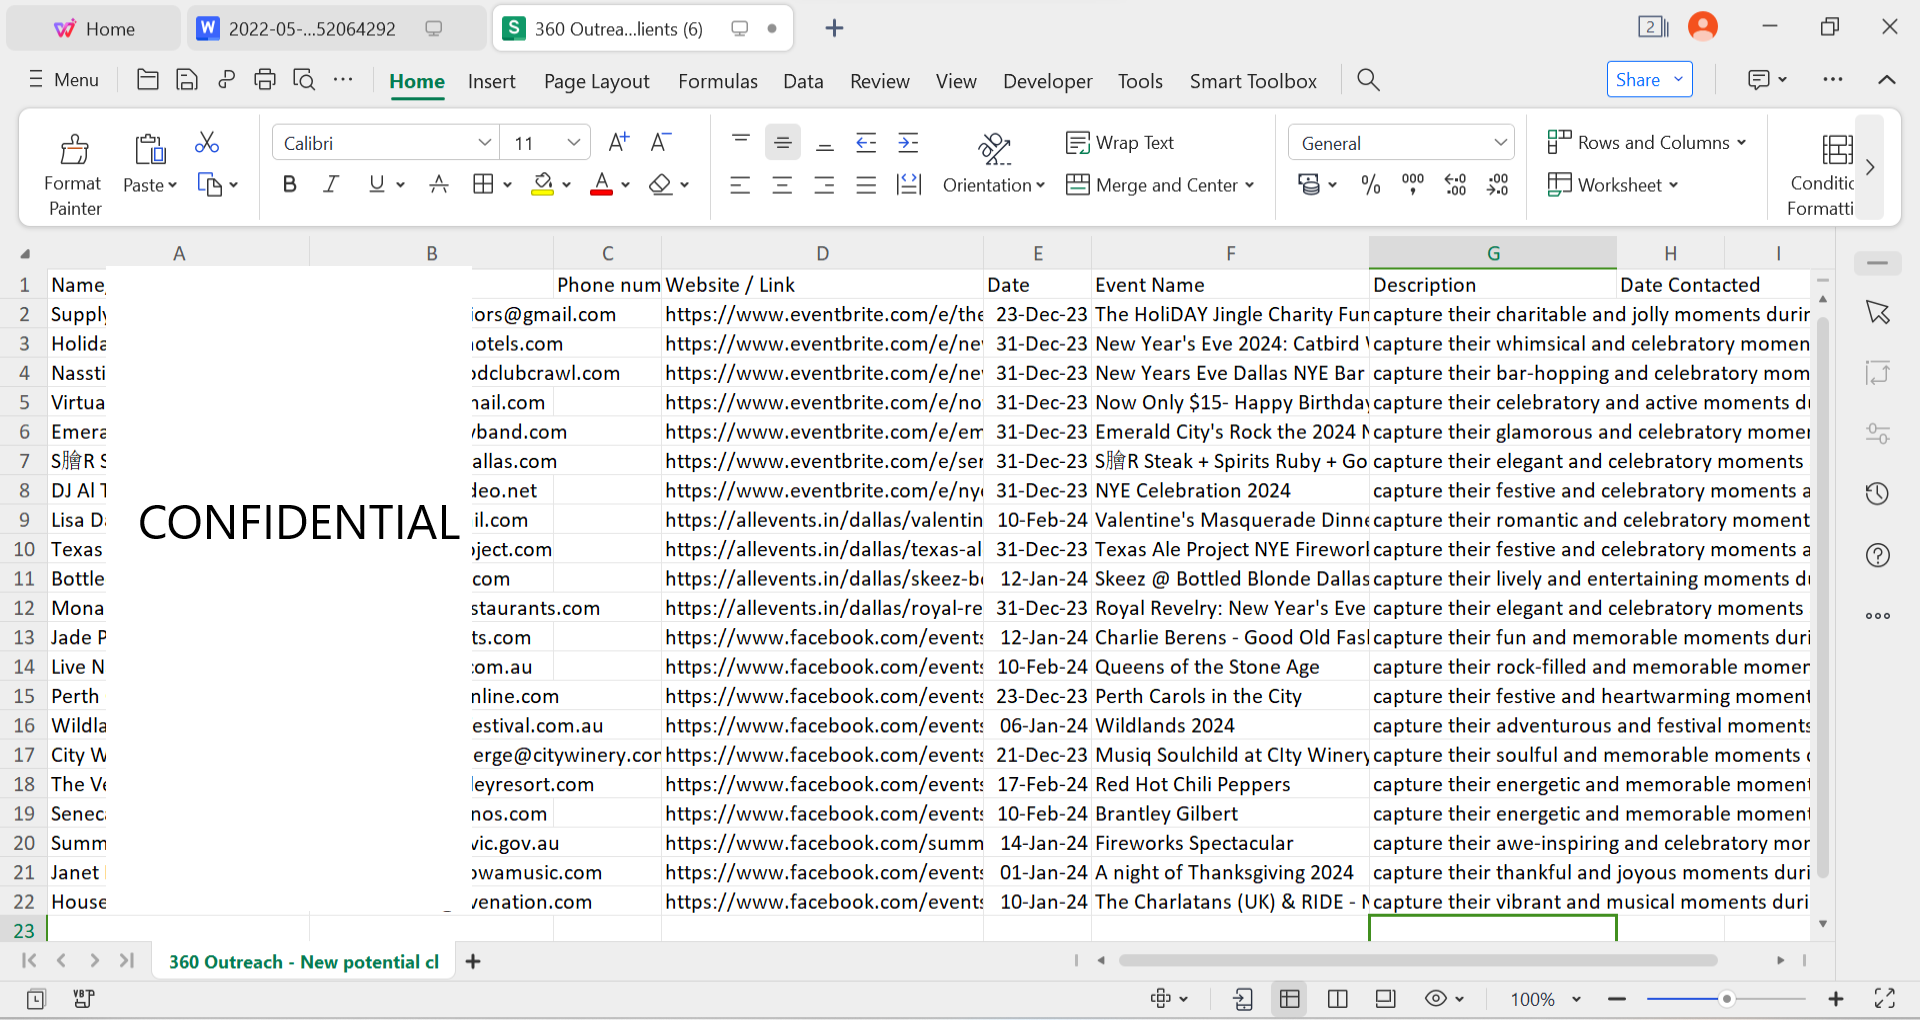
Task: Open the Menu button
Action: pos(64,80)
